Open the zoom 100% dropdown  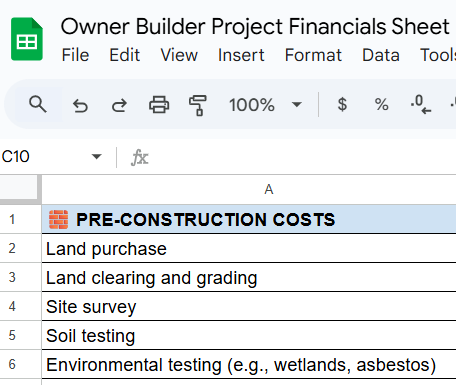coord(265,105)
